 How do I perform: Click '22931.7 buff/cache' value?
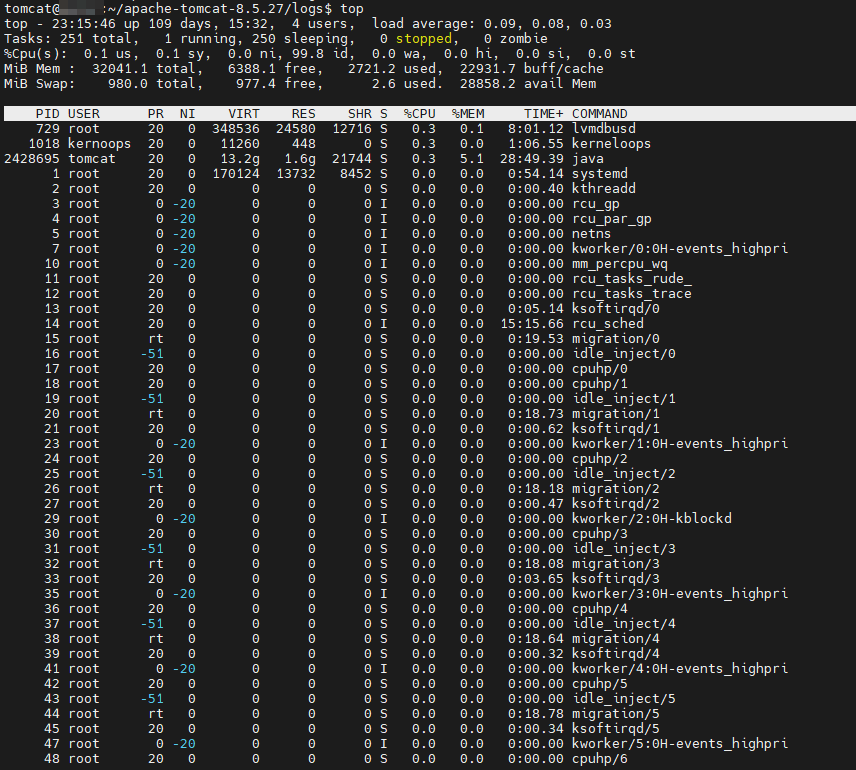tap(532, 69)
